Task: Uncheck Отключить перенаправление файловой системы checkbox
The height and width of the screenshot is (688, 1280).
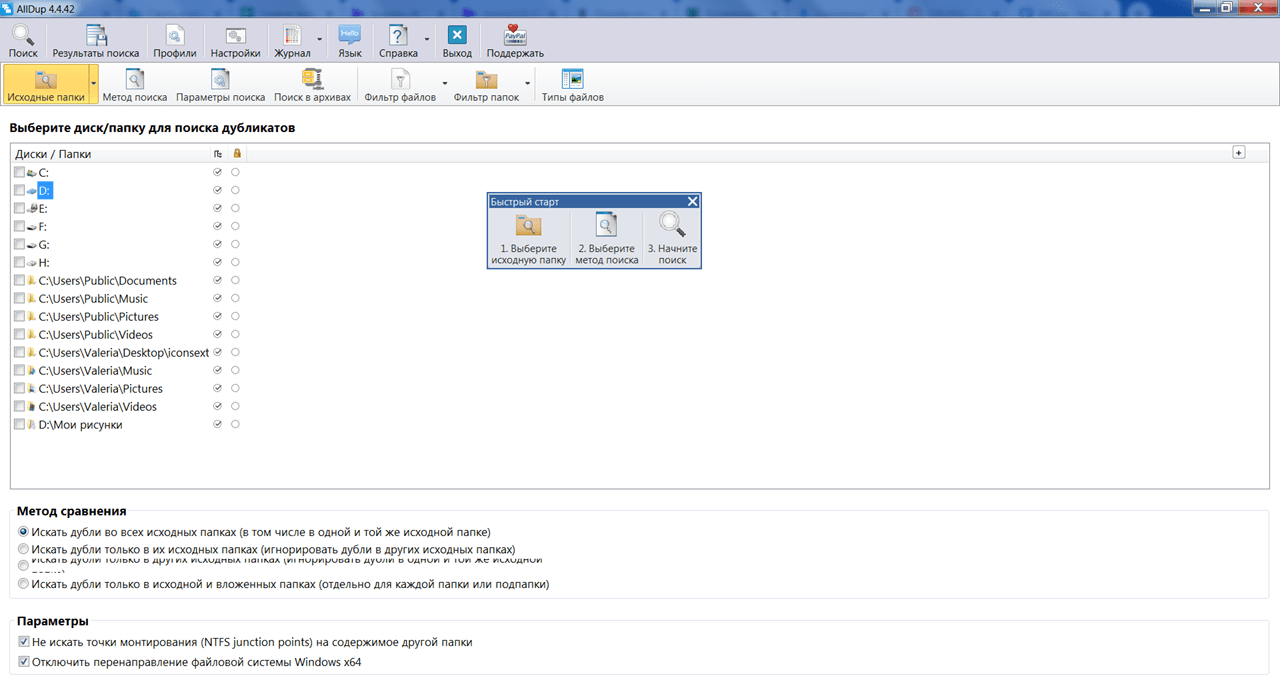Action: point(24,662)
